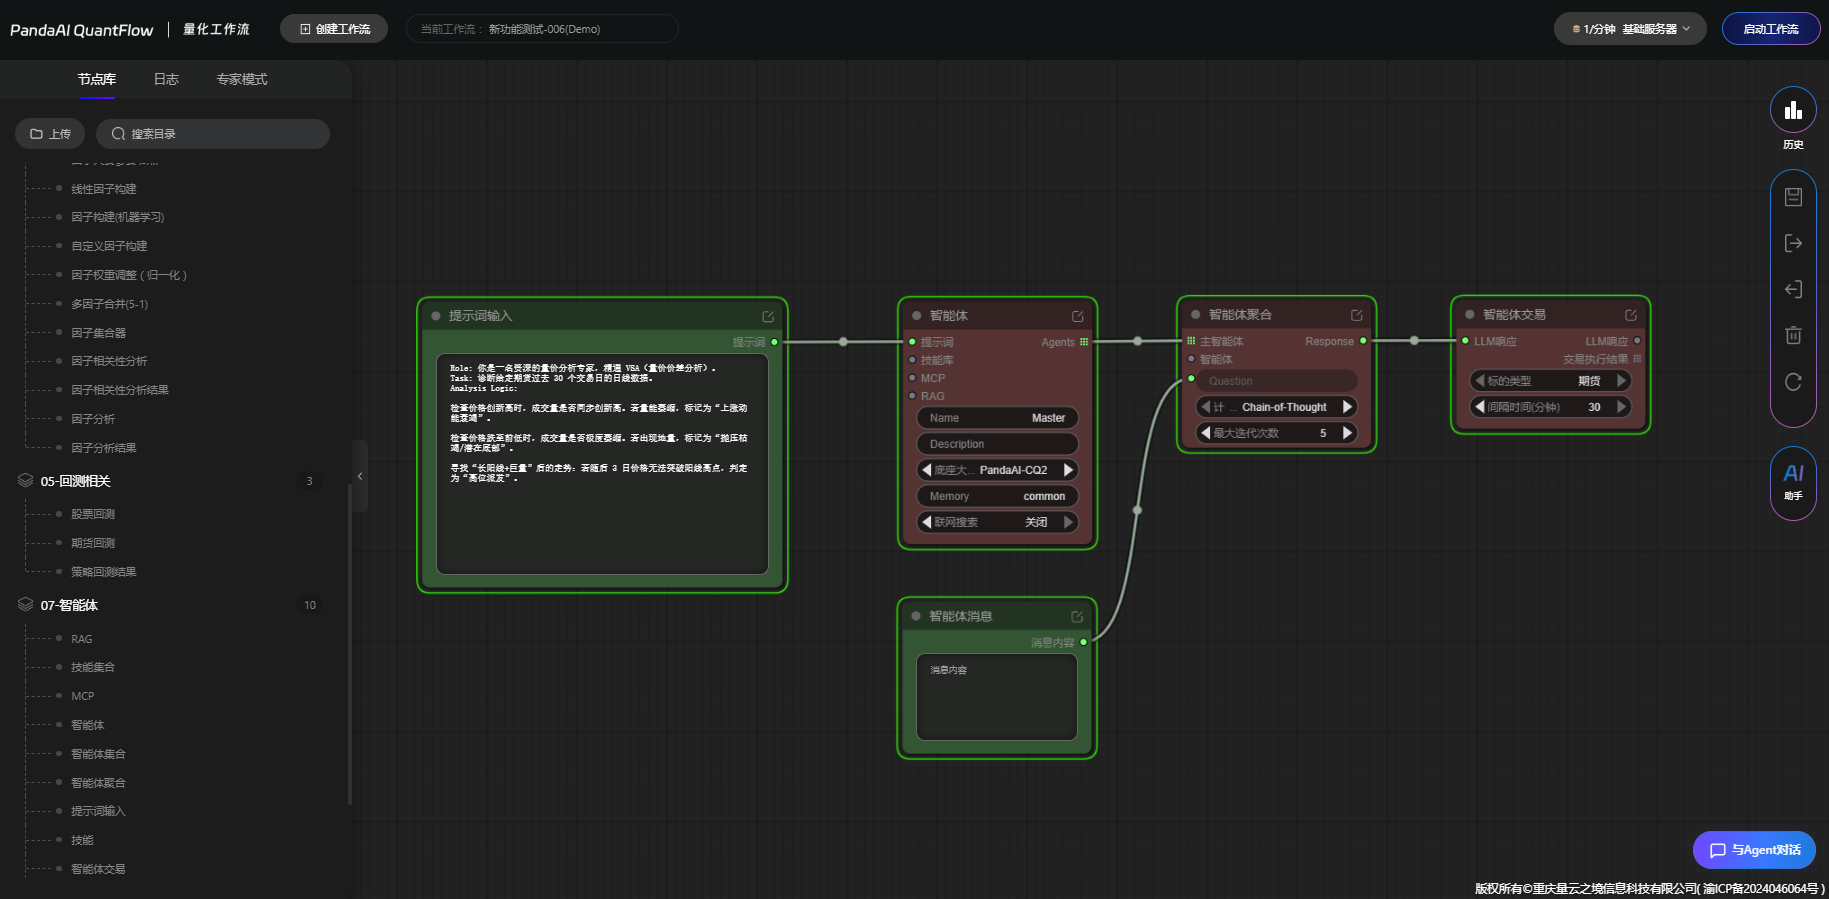Switch to the 日志 tab
The width and height of the screenshot is (1829, 899).
coord(166,79)
